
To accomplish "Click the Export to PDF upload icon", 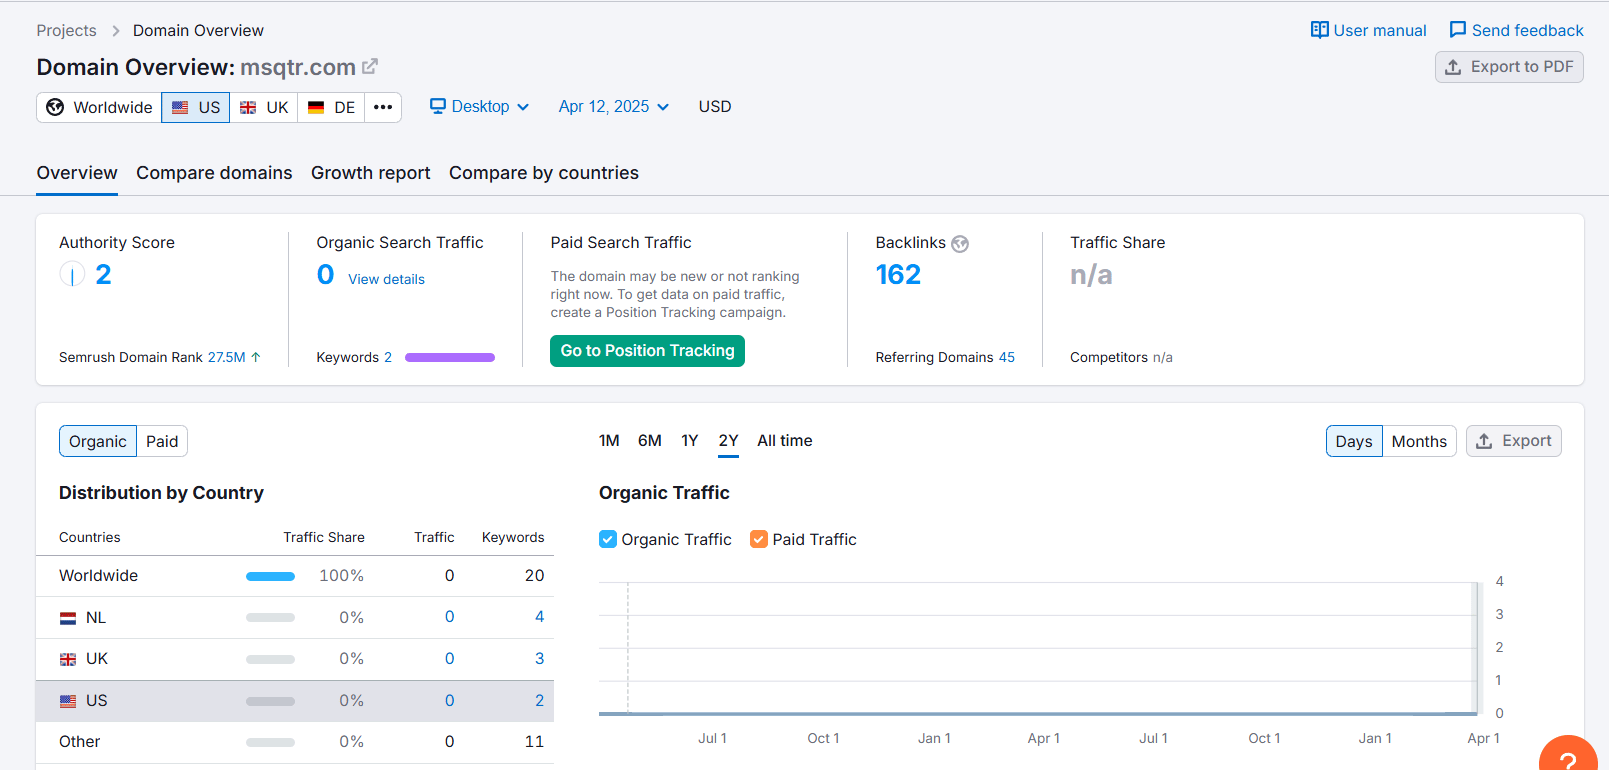I will coord(1453,67).
